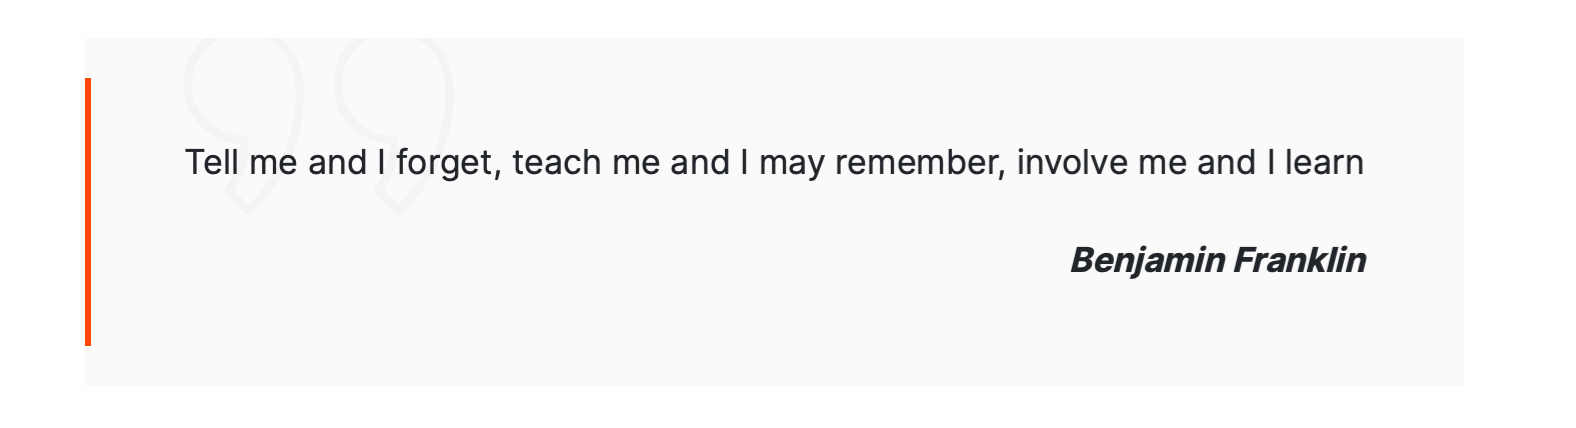
Task: Click the word 'Franklin' in the attribution
Action: (1301, 260)
